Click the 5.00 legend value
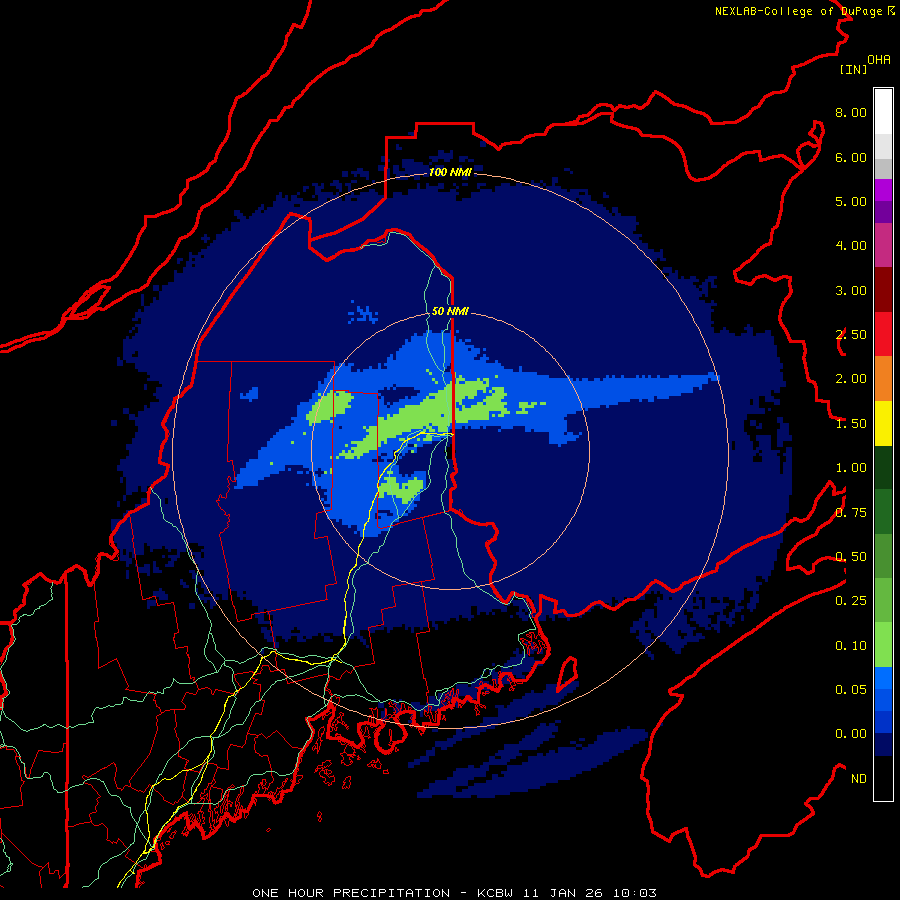This screenshot has height=900, width=900. tap(851, 201)
